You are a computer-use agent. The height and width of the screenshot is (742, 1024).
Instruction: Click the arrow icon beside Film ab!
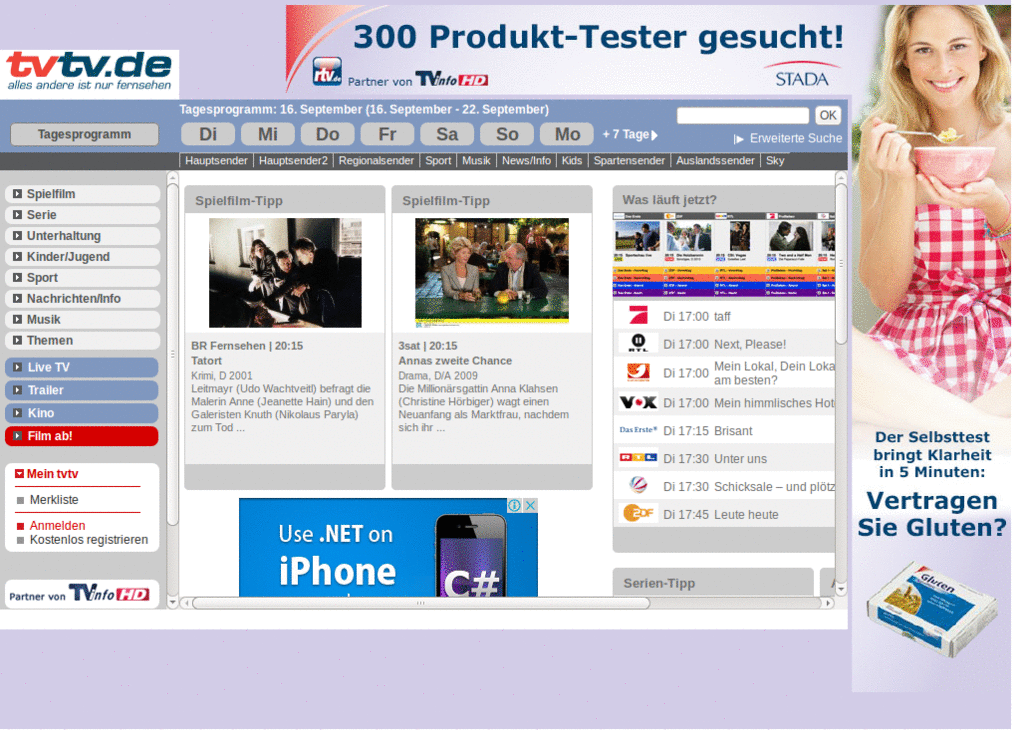pos(17,436)
